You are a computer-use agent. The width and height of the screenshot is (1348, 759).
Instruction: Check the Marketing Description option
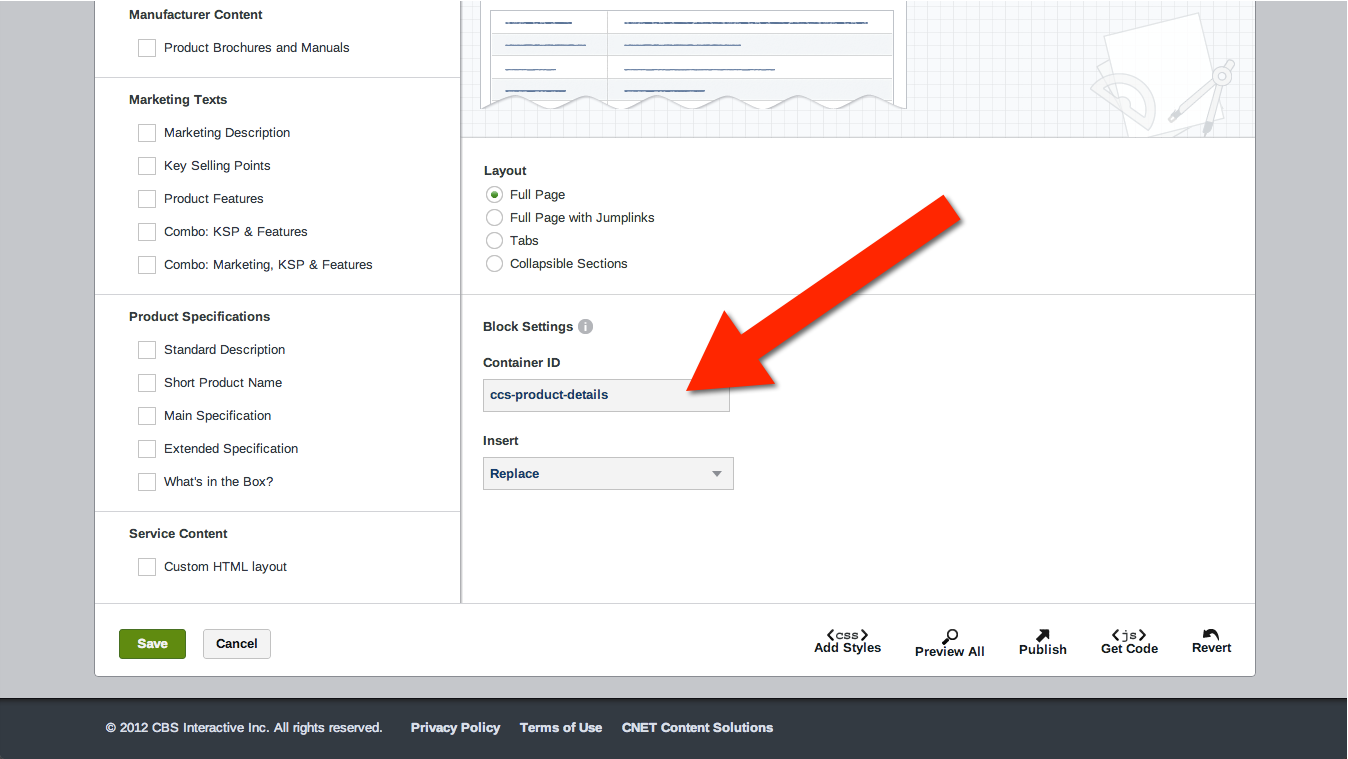tap(147, 133)
